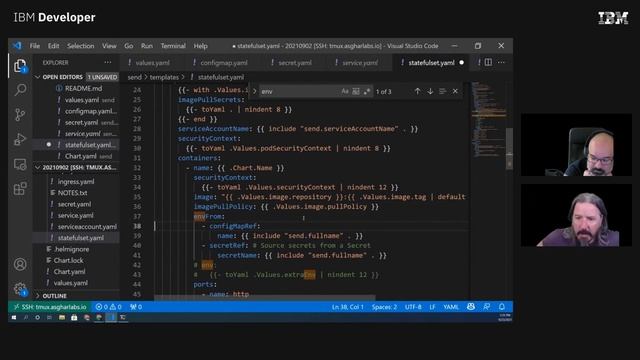The height and width of the screenshot is (360, 640).
Task: Click the Copilot status bar icon
Action: [471, 307]
